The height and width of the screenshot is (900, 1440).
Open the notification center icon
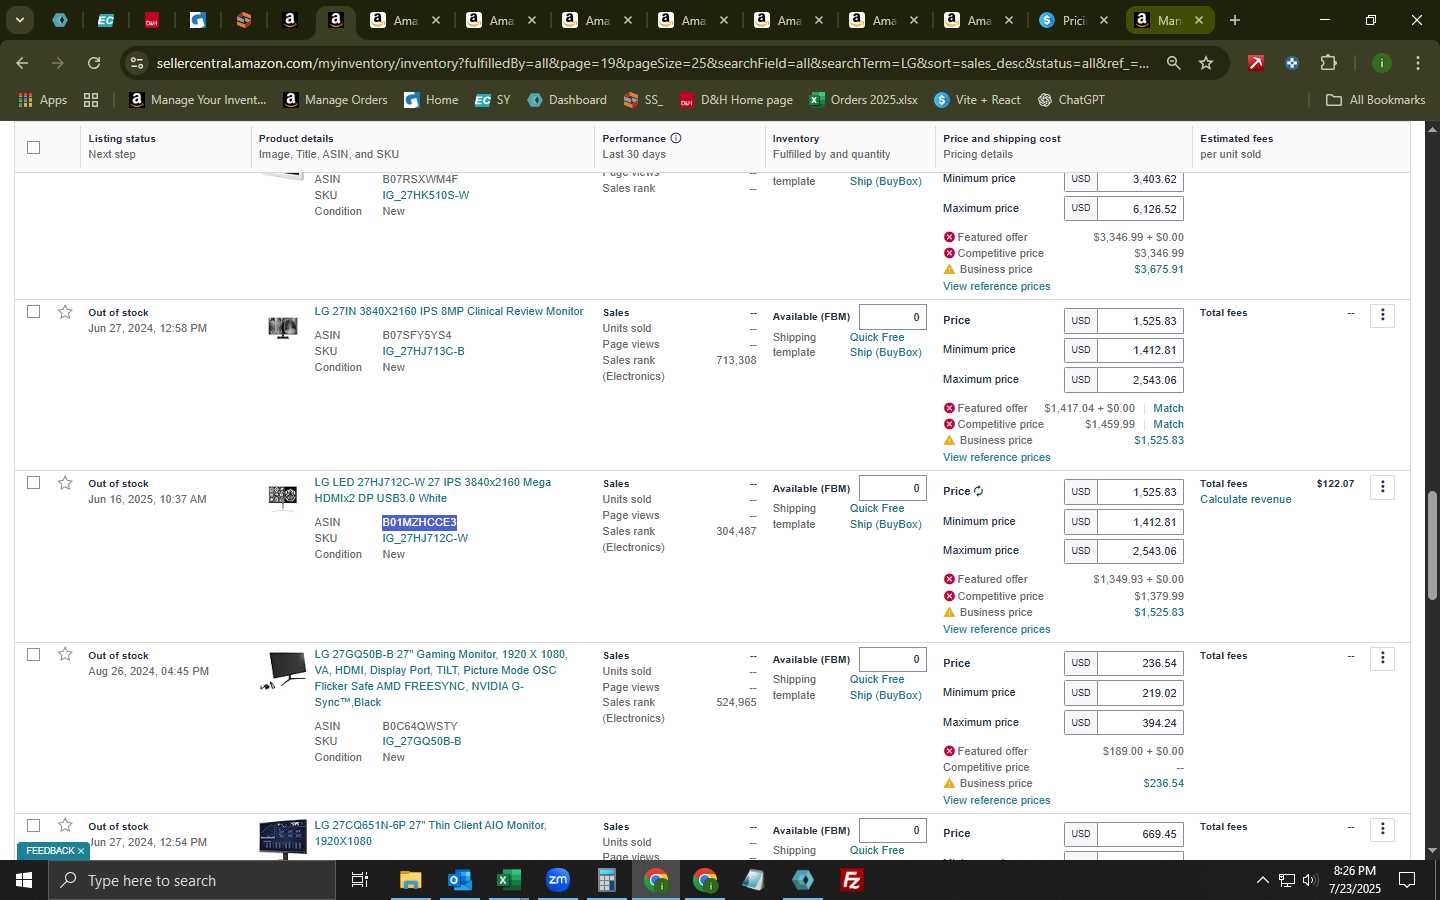[x=1407, y=880]
